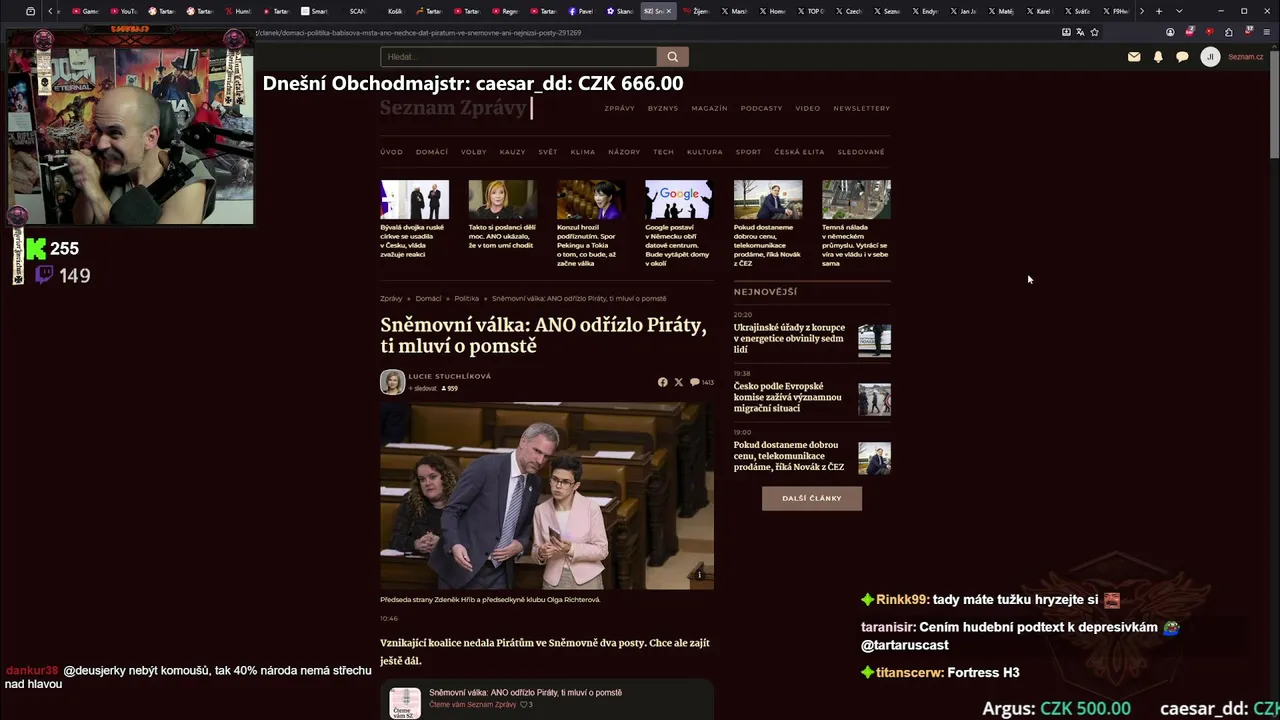Go to KULTURA section
Viewport: 1280px width, 720px height.
pyautogui.click(x=704, y=152)
